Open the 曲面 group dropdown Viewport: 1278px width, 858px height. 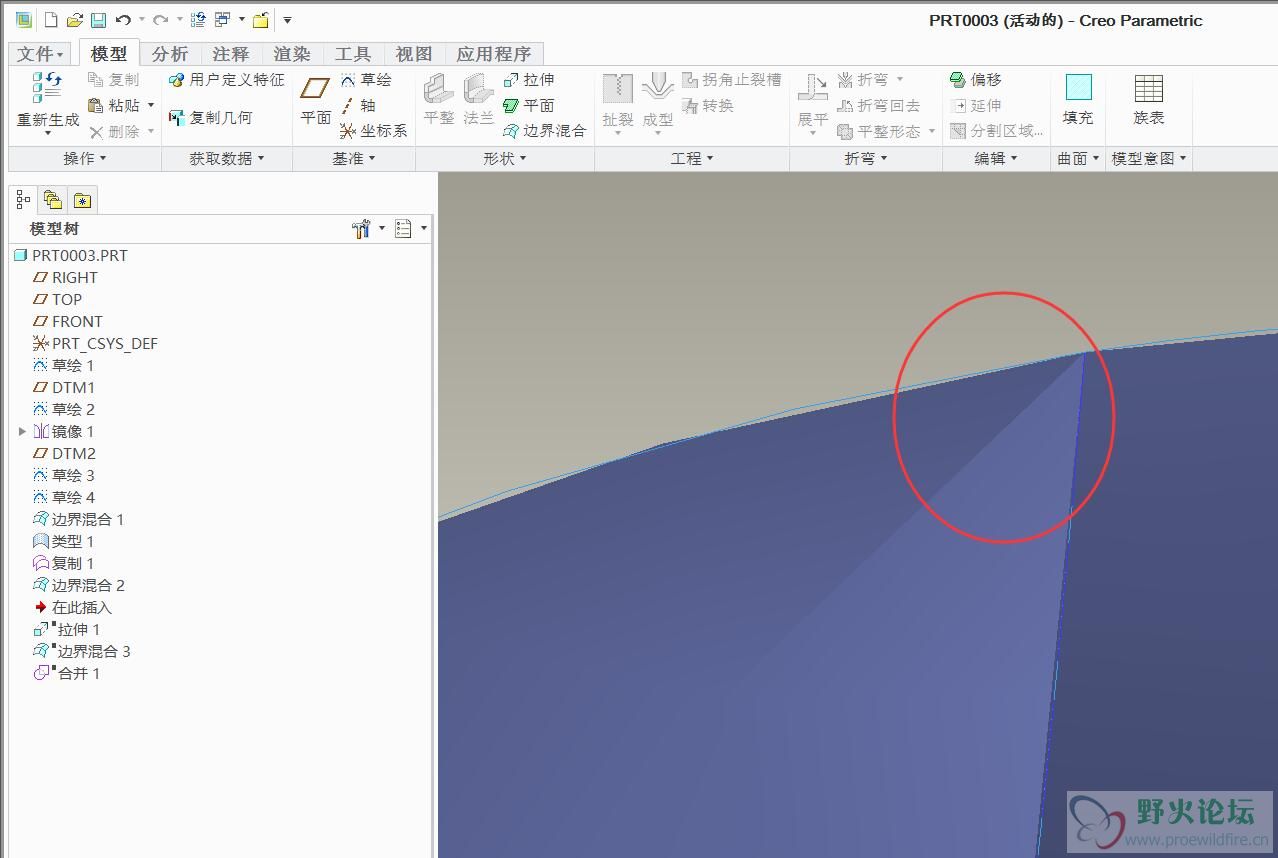tap(1079, 158)
